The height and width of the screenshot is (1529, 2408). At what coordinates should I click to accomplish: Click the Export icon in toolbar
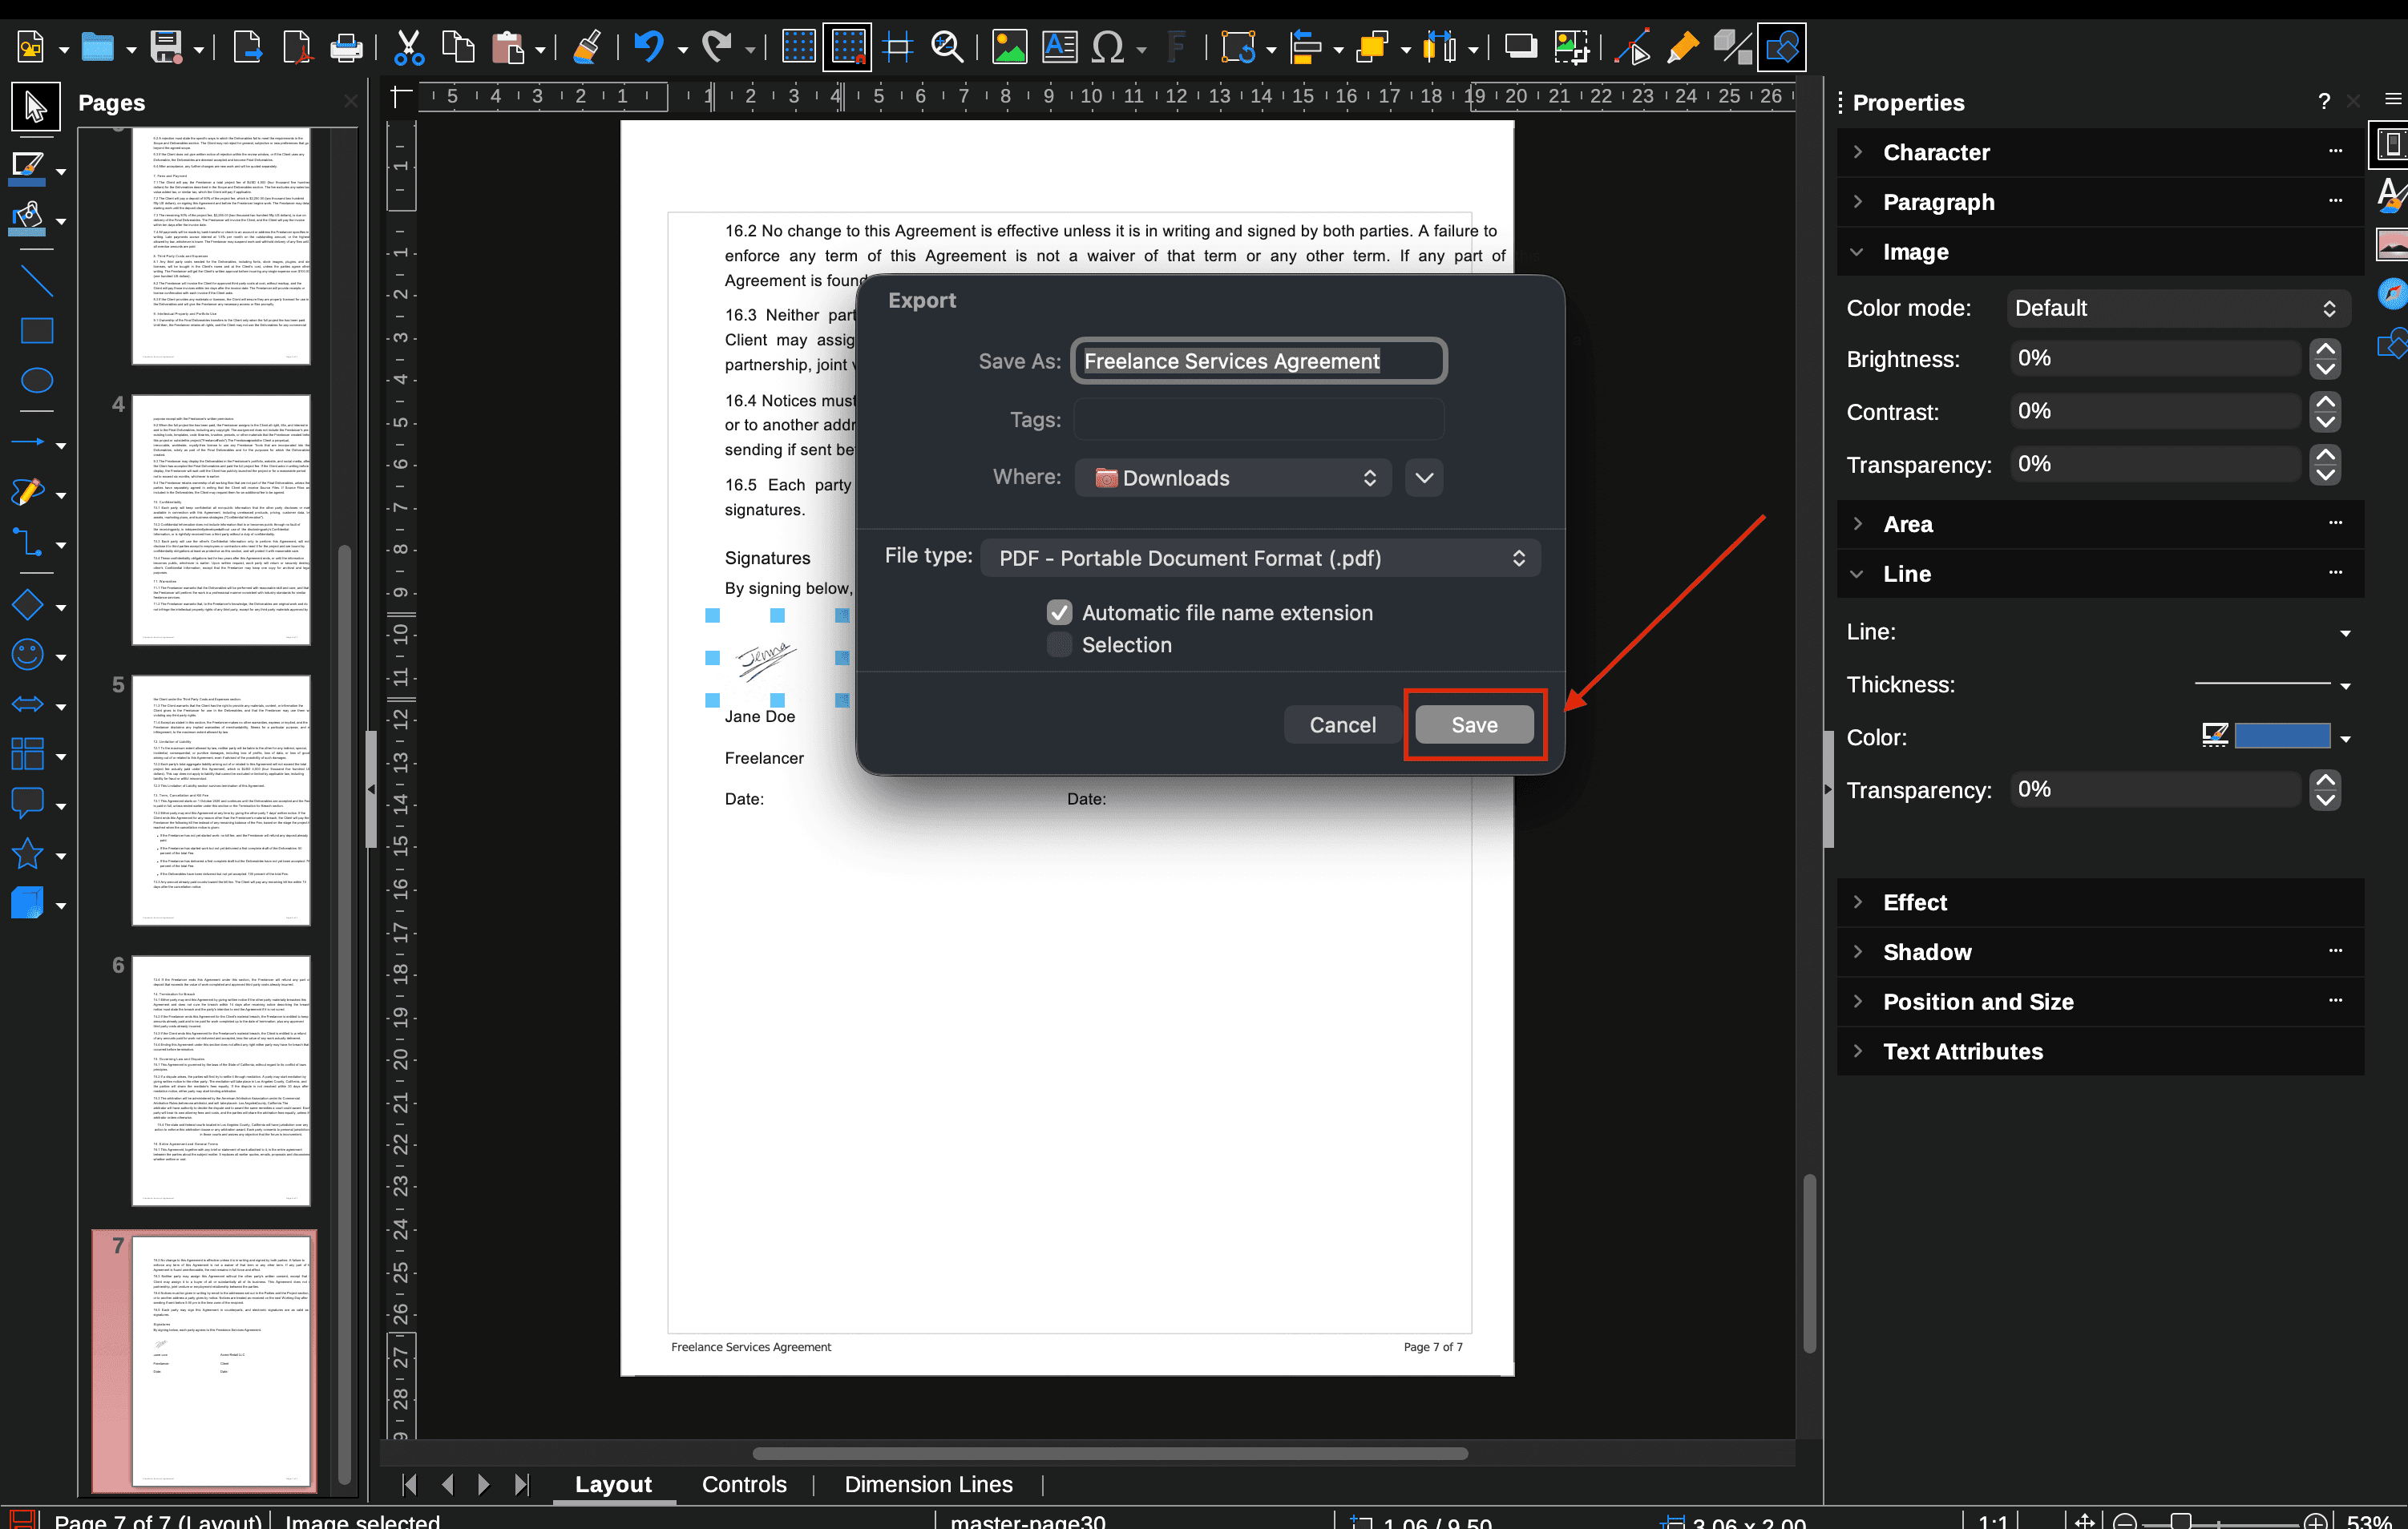[247, 47]
